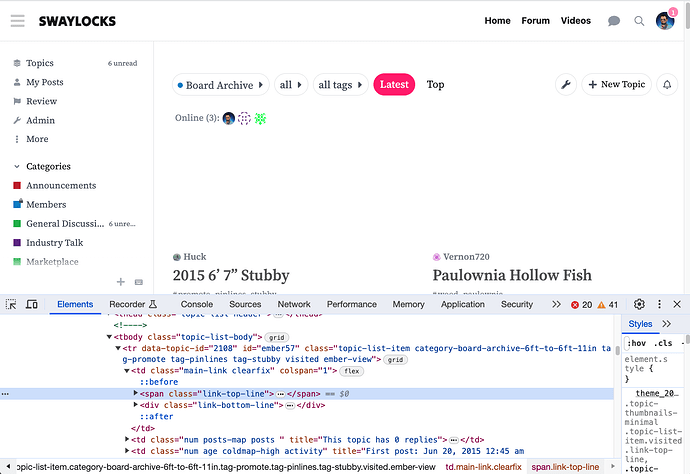Image resolution: width=690 pixels, height=474 pixels.
Task: Toggle grid badge on tr element
Action: 395,360
